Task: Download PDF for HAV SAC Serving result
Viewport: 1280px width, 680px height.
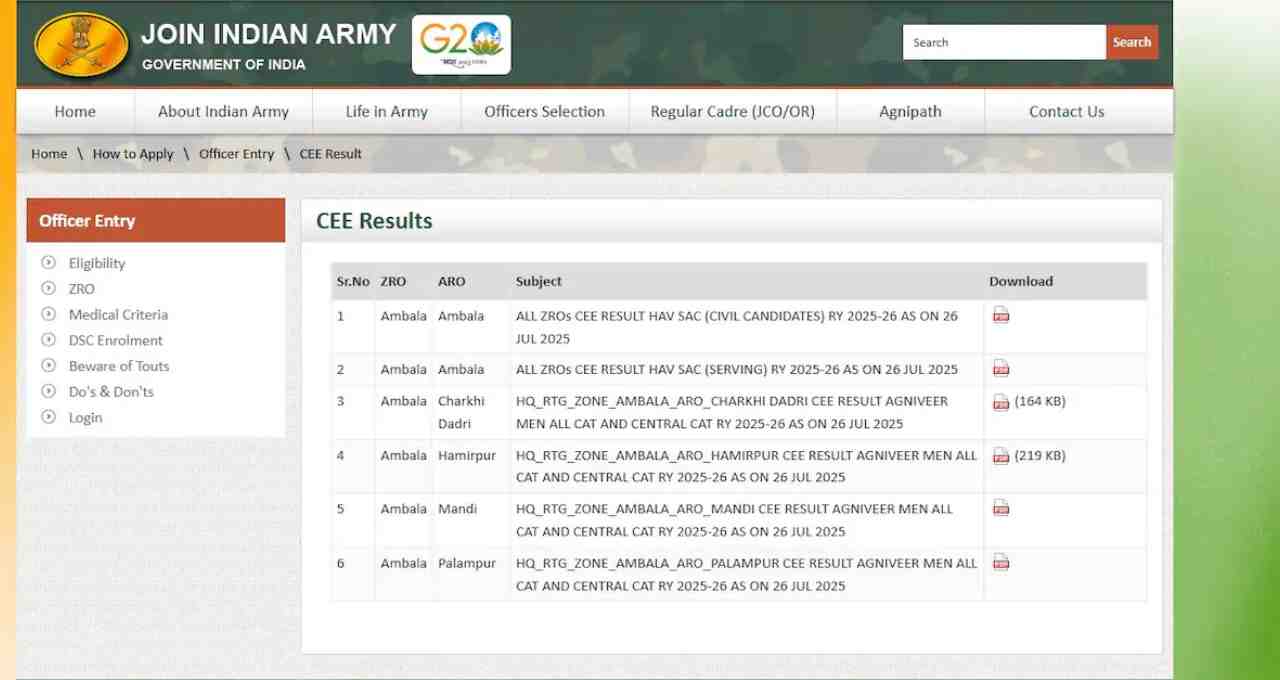Action: click(1001, 369)
